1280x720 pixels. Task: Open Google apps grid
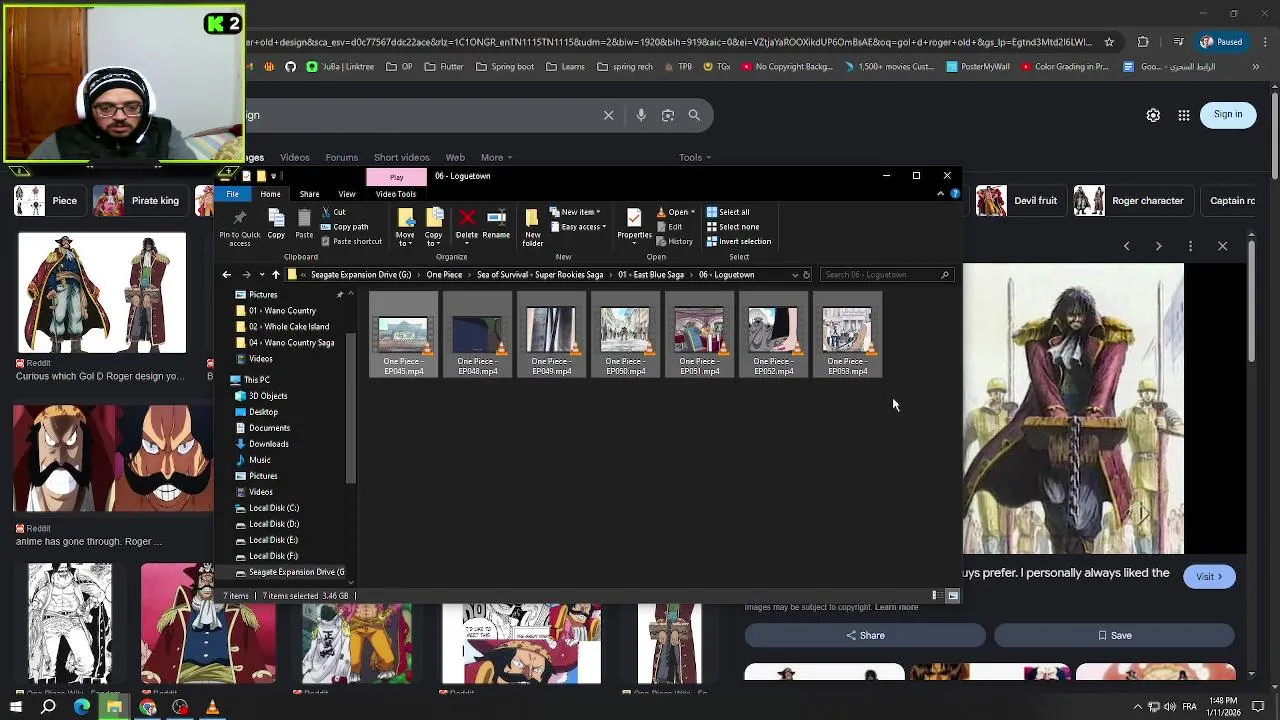click(1184, 115)
